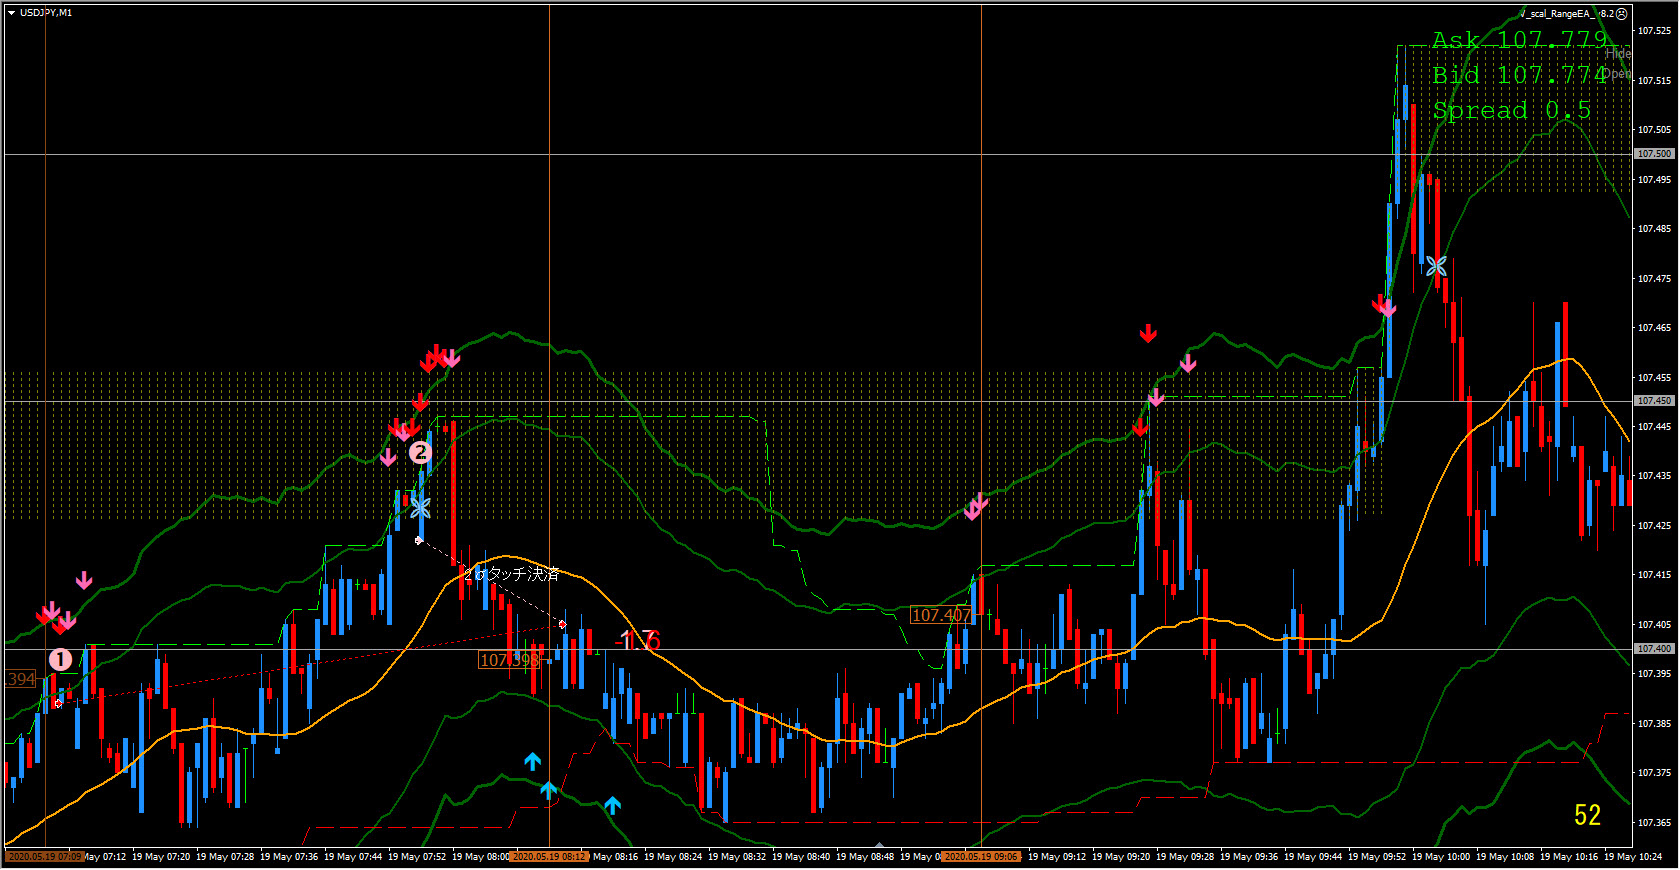
Task: Click the highlighted 107.500 price axis tag
Action: (1654, 154)
